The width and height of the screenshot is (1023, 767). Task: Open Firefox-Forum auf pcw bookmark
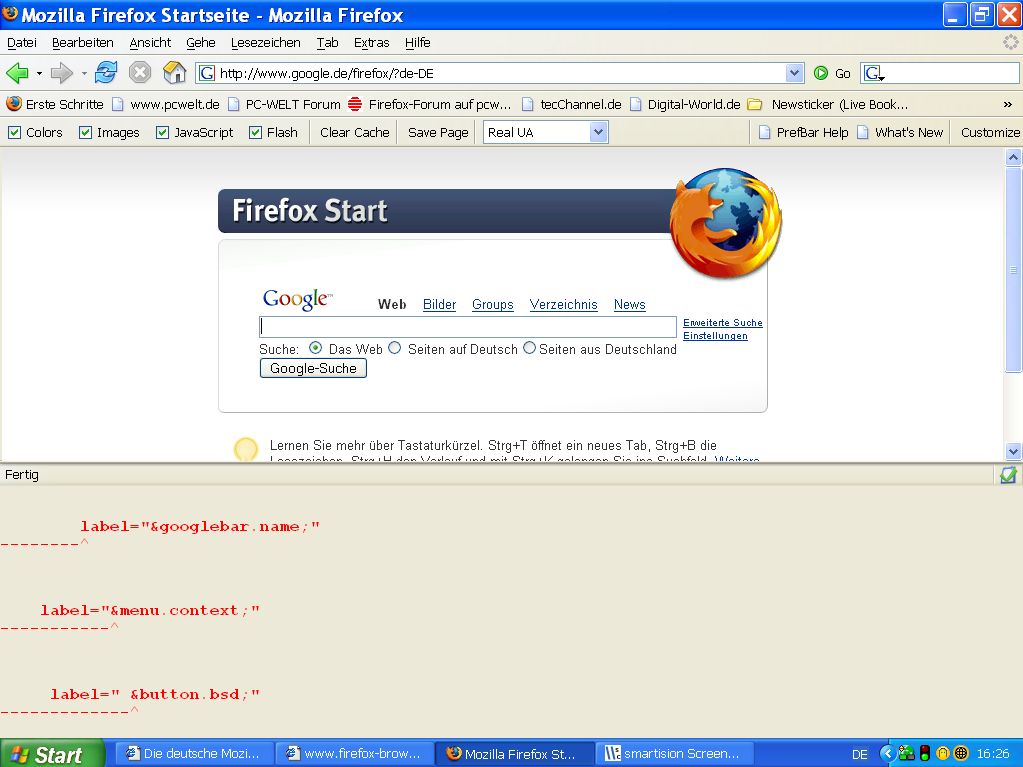coord(429,104)
